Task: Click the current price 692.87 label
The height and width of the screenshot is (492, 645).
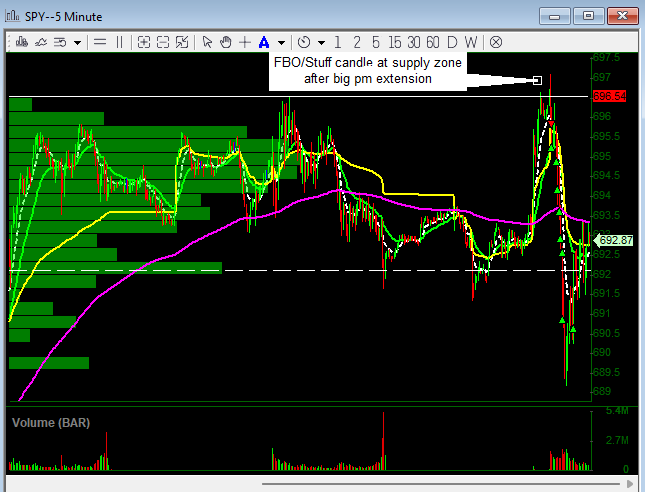Action: click(x=615, y=240)
